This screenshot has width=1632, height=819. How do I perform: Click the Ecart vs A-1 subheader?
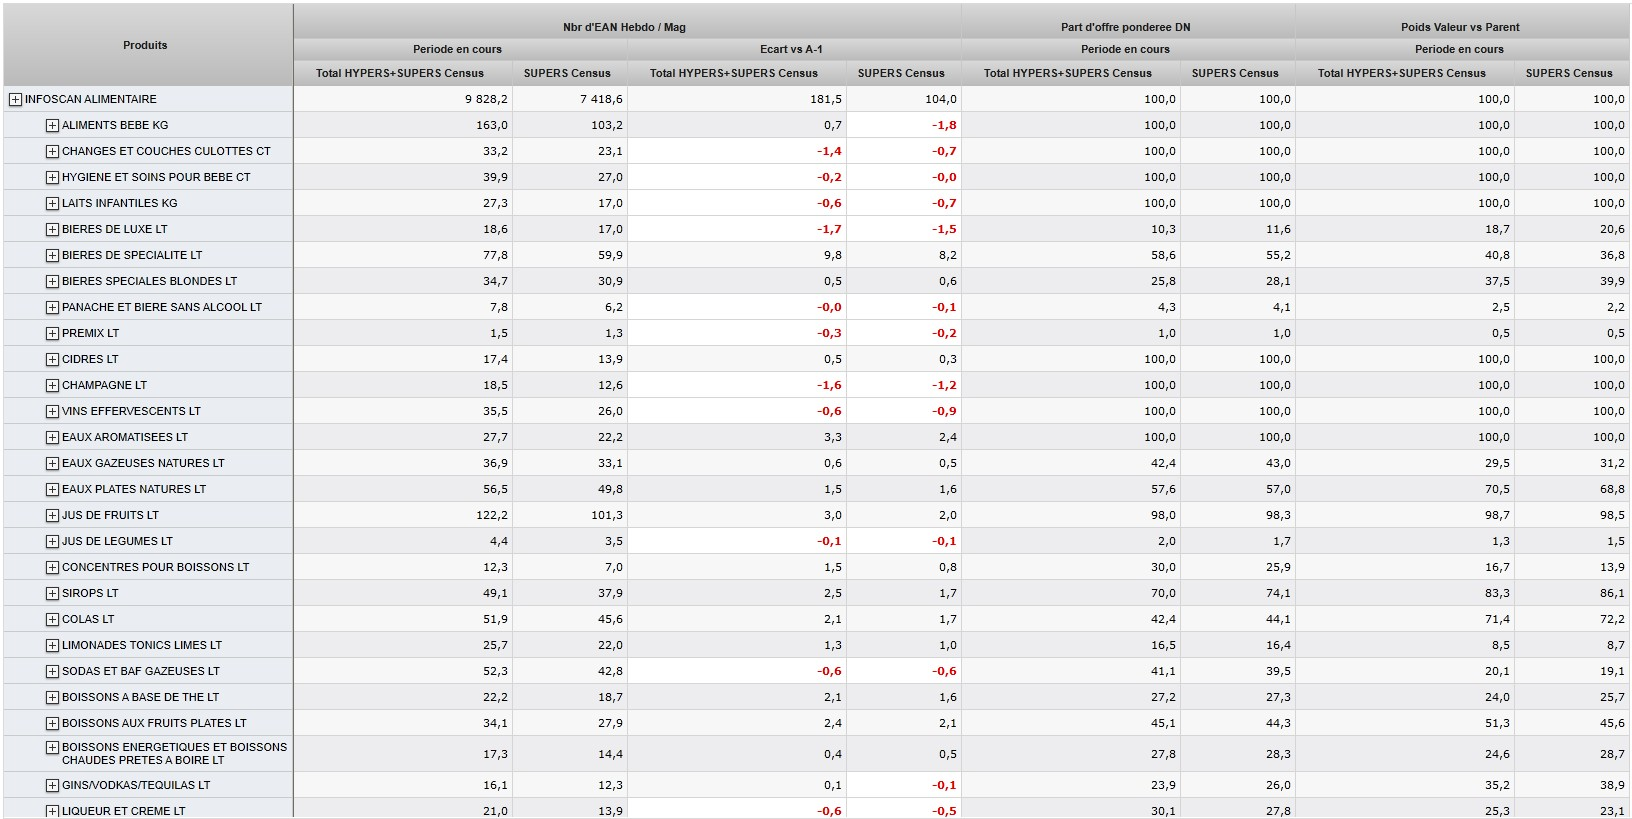tap(791, 49)
